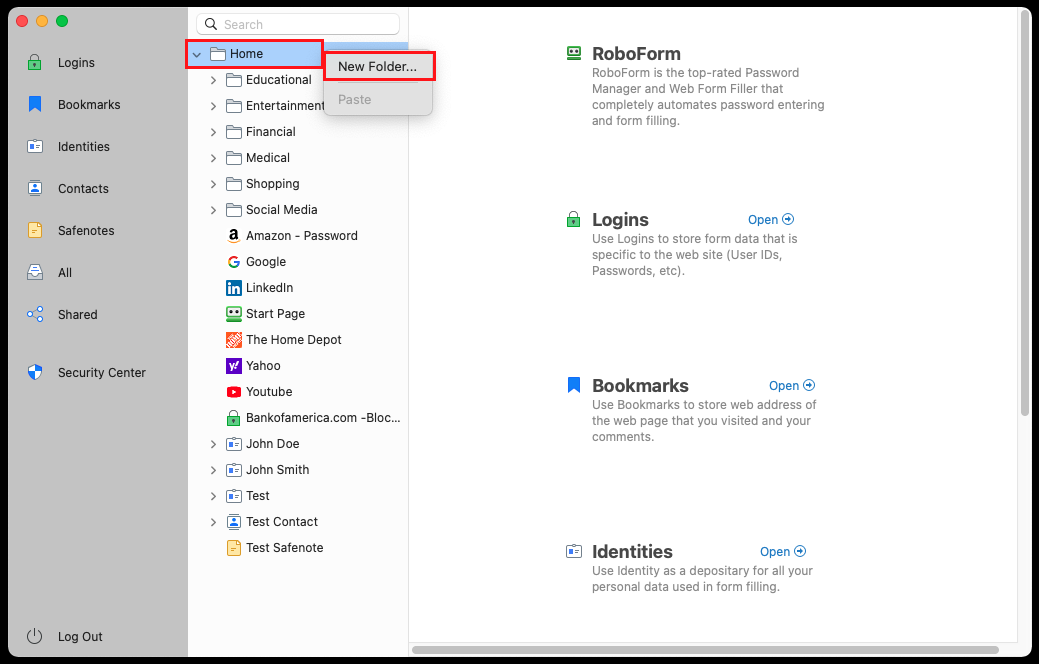Click the Start Page entry label
The width and height of the screenshot is (1039, 664).
click(275, 313)
